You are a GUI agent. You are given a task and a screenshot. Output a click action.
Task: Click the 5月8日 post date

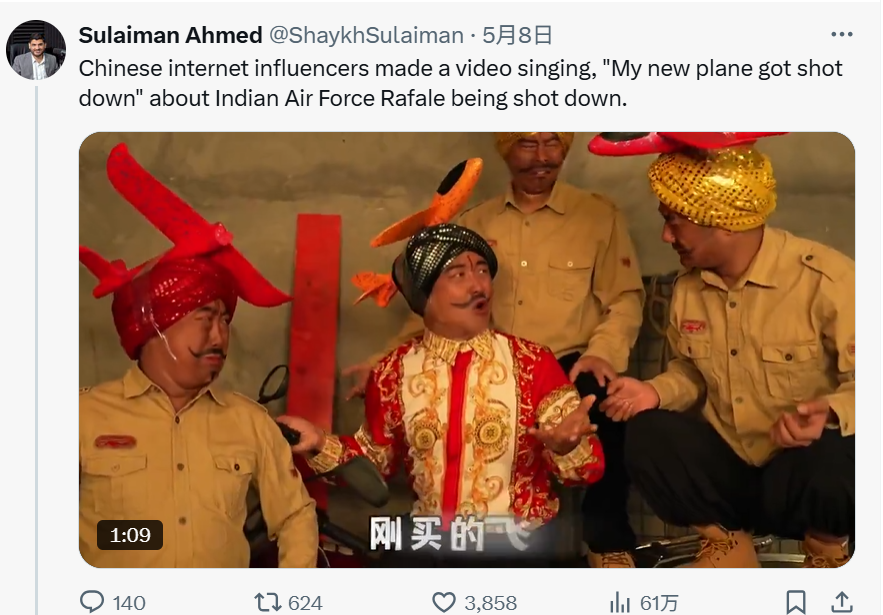(517, 36)
